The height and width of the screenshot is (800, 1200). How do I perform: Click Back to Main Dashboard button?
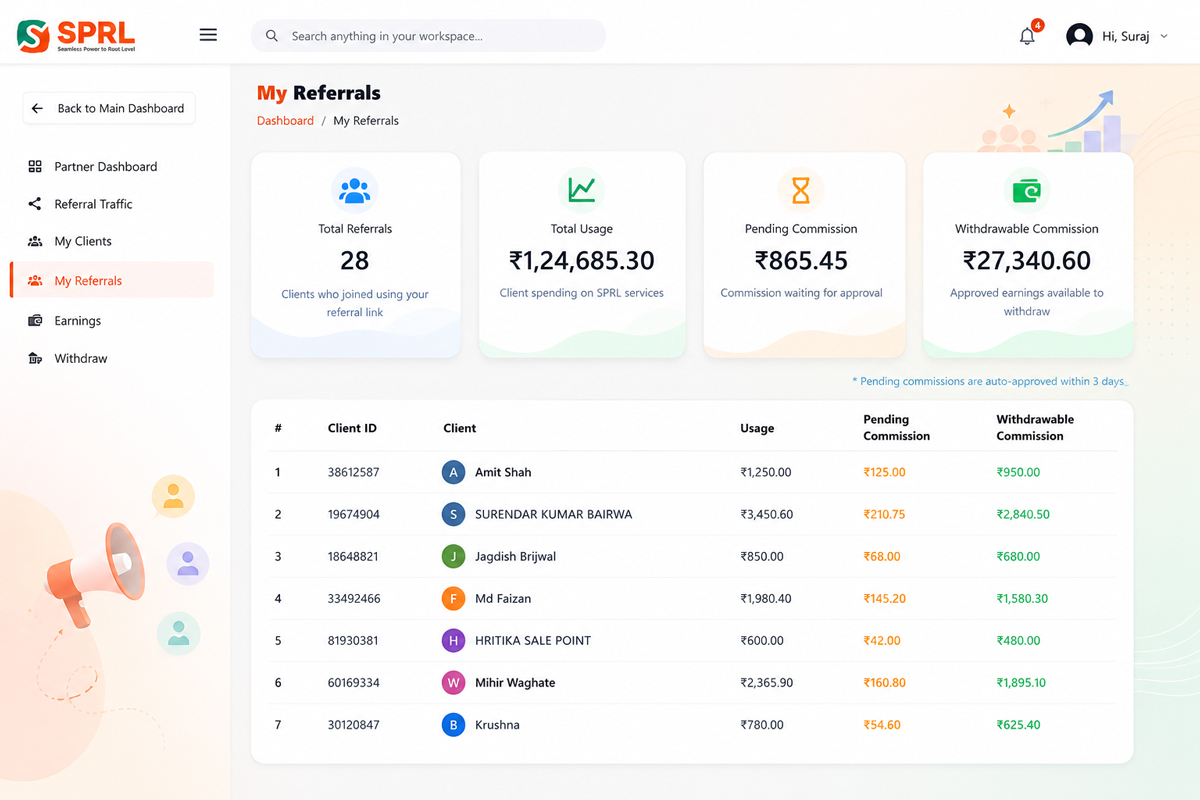pyautogui.click(x=109, y=108)
